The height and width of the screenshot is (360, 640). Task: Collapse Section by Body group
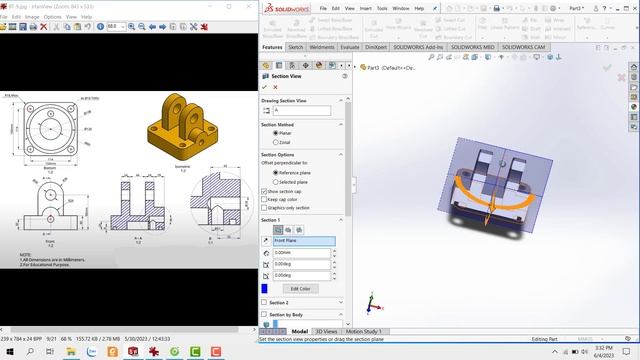pos(341,315)
